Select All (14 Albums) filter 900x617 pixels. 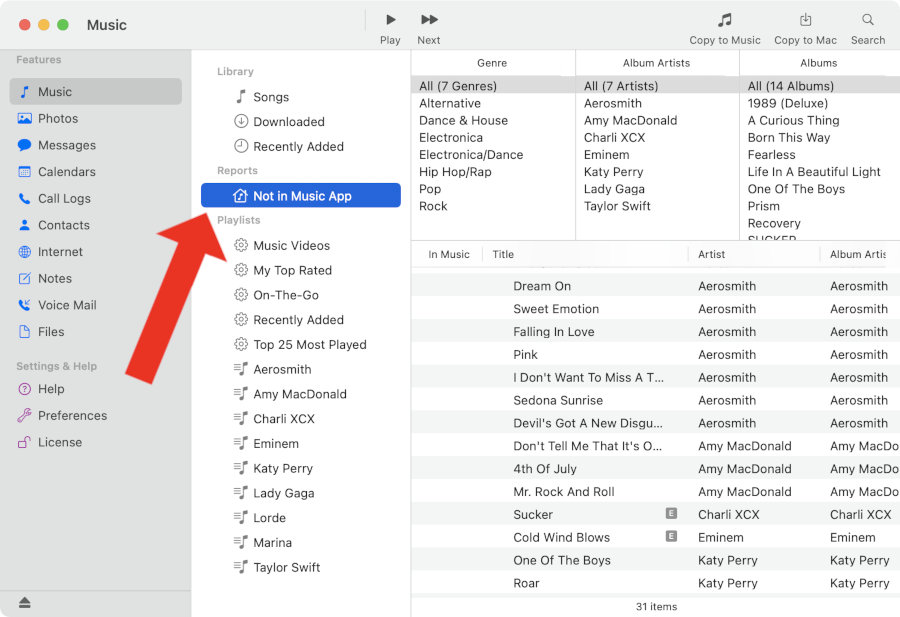(x=820, y=86)
